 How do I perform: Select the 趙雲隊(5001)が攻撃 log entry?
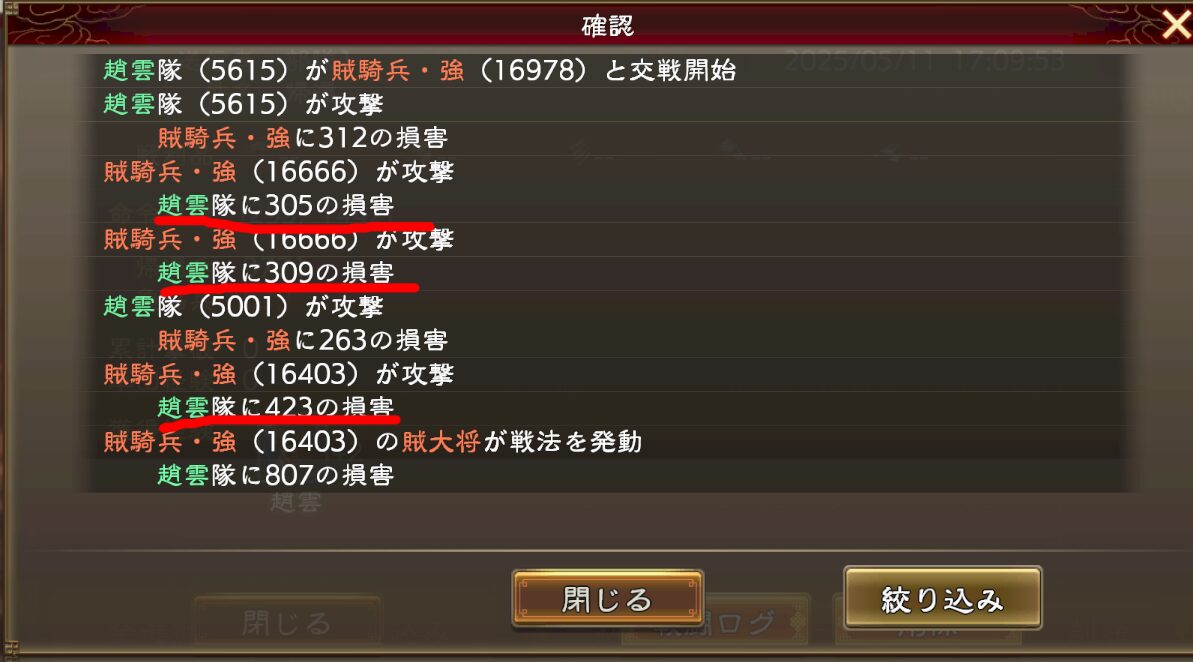[x=243, y=306]
